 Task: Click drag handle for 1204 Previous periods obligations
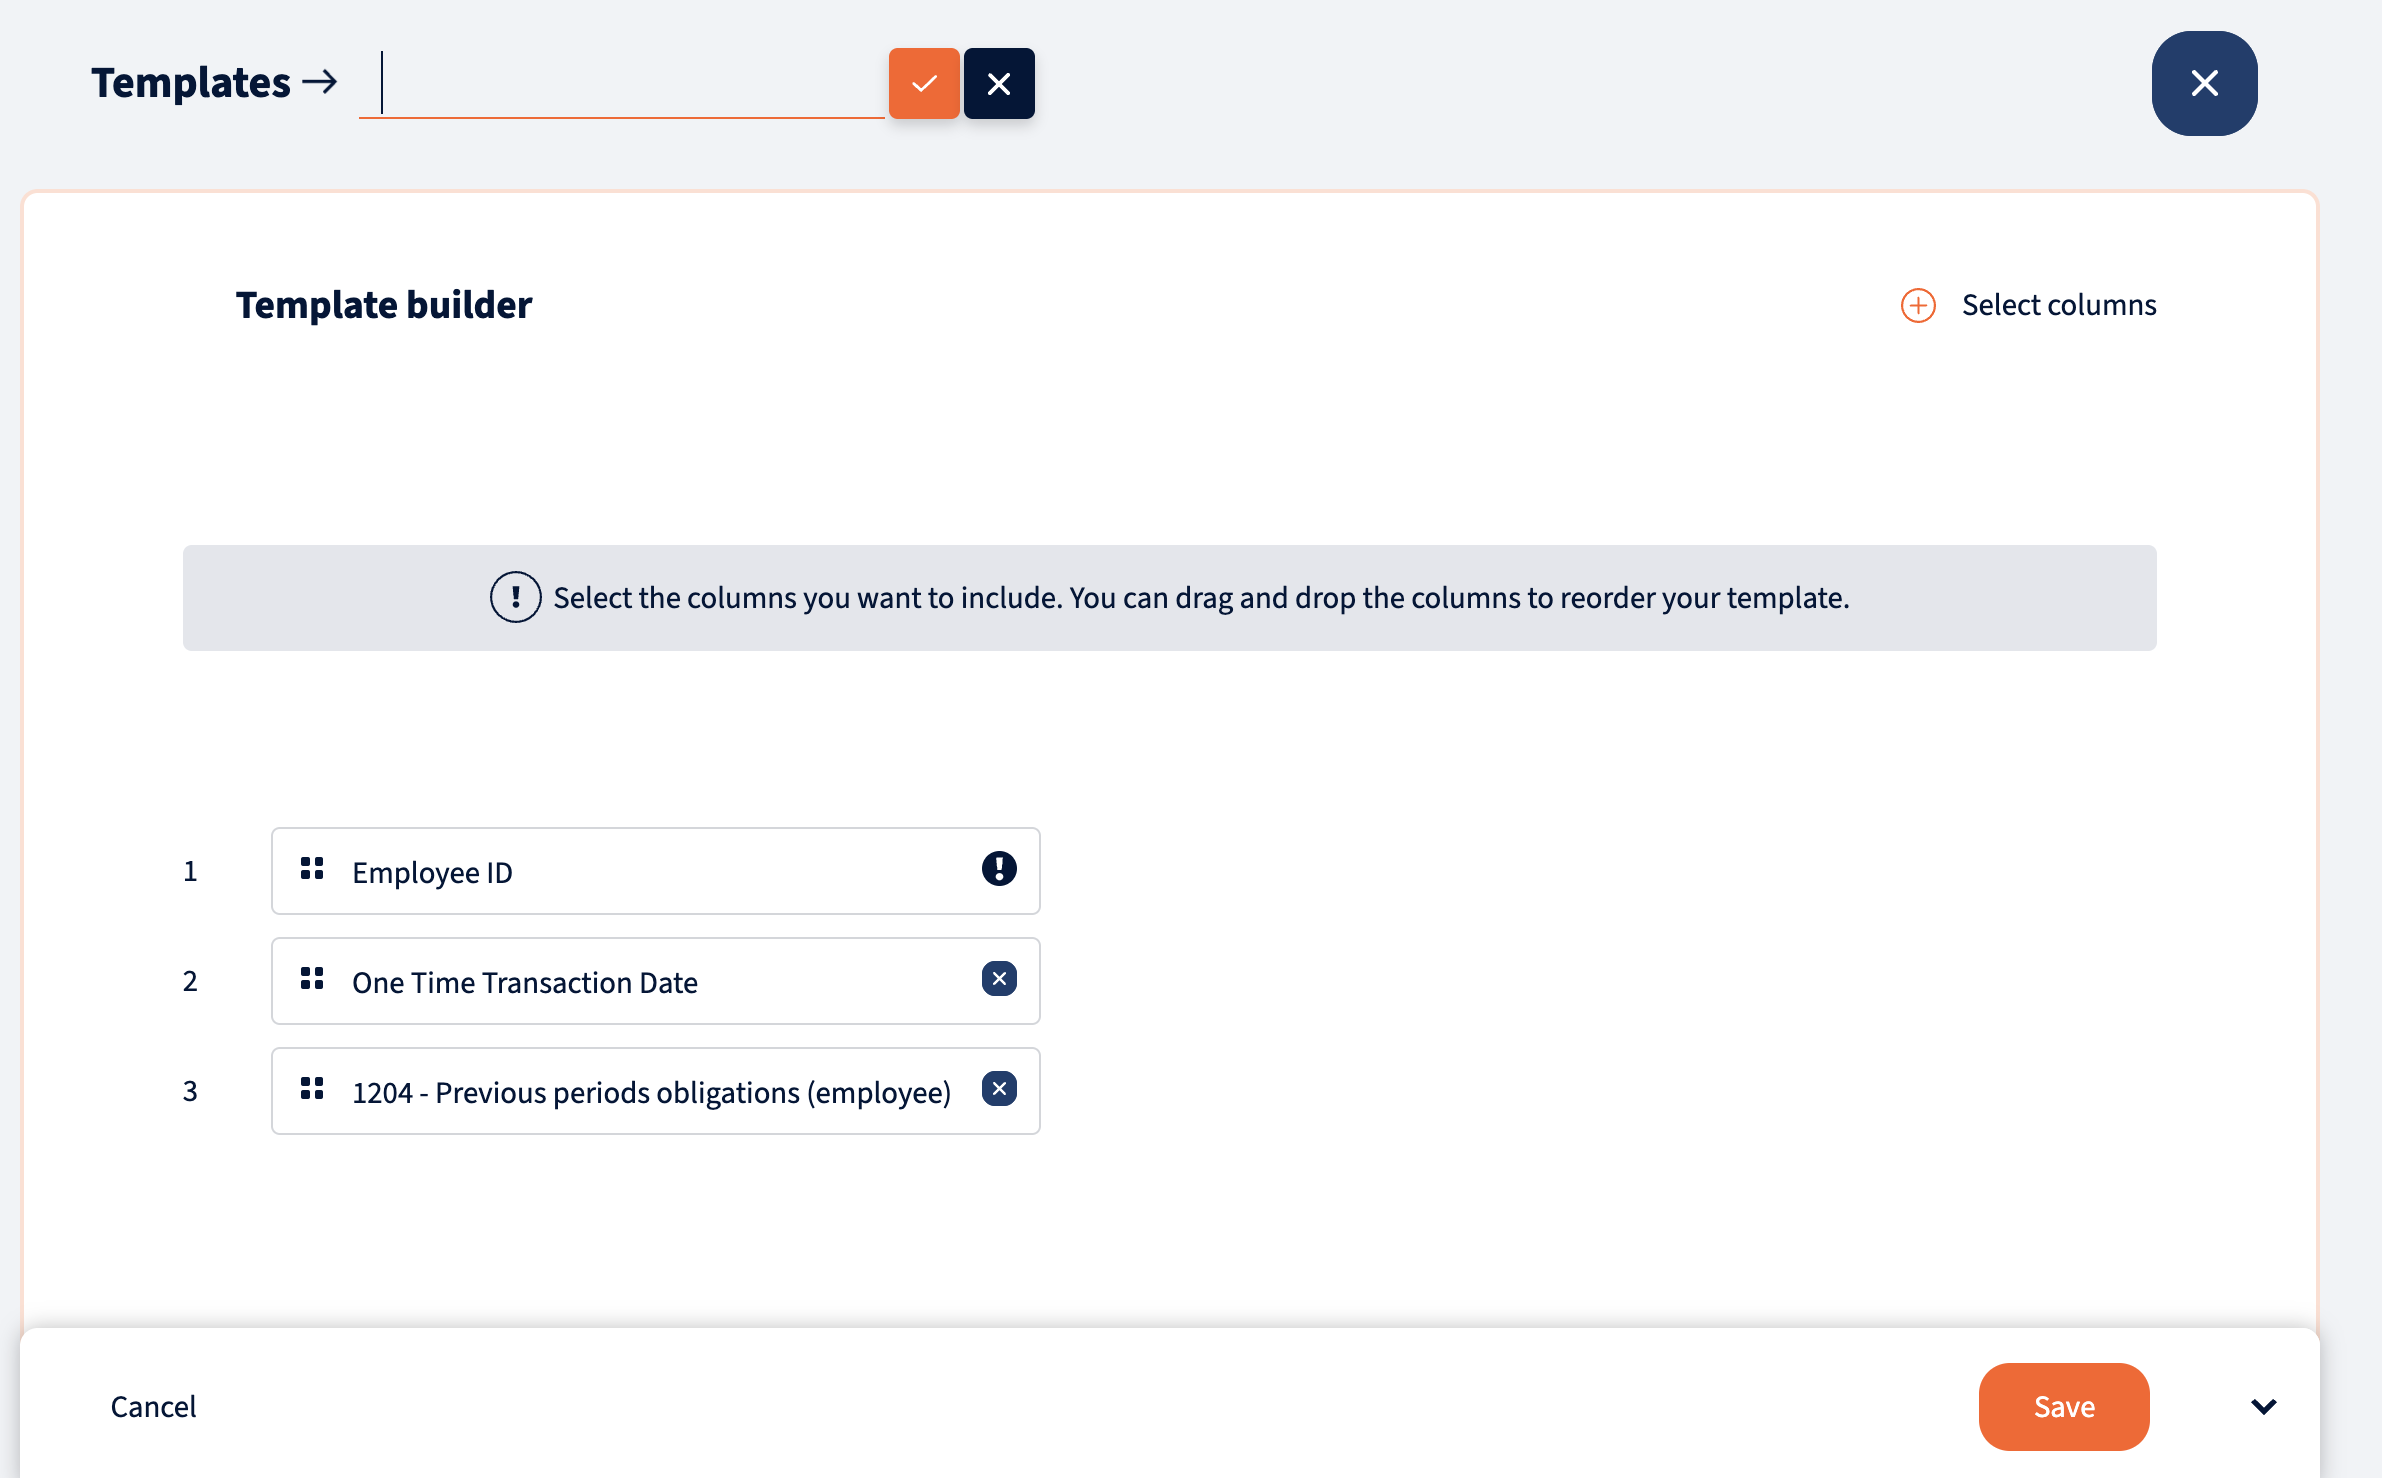(312, 1088)
